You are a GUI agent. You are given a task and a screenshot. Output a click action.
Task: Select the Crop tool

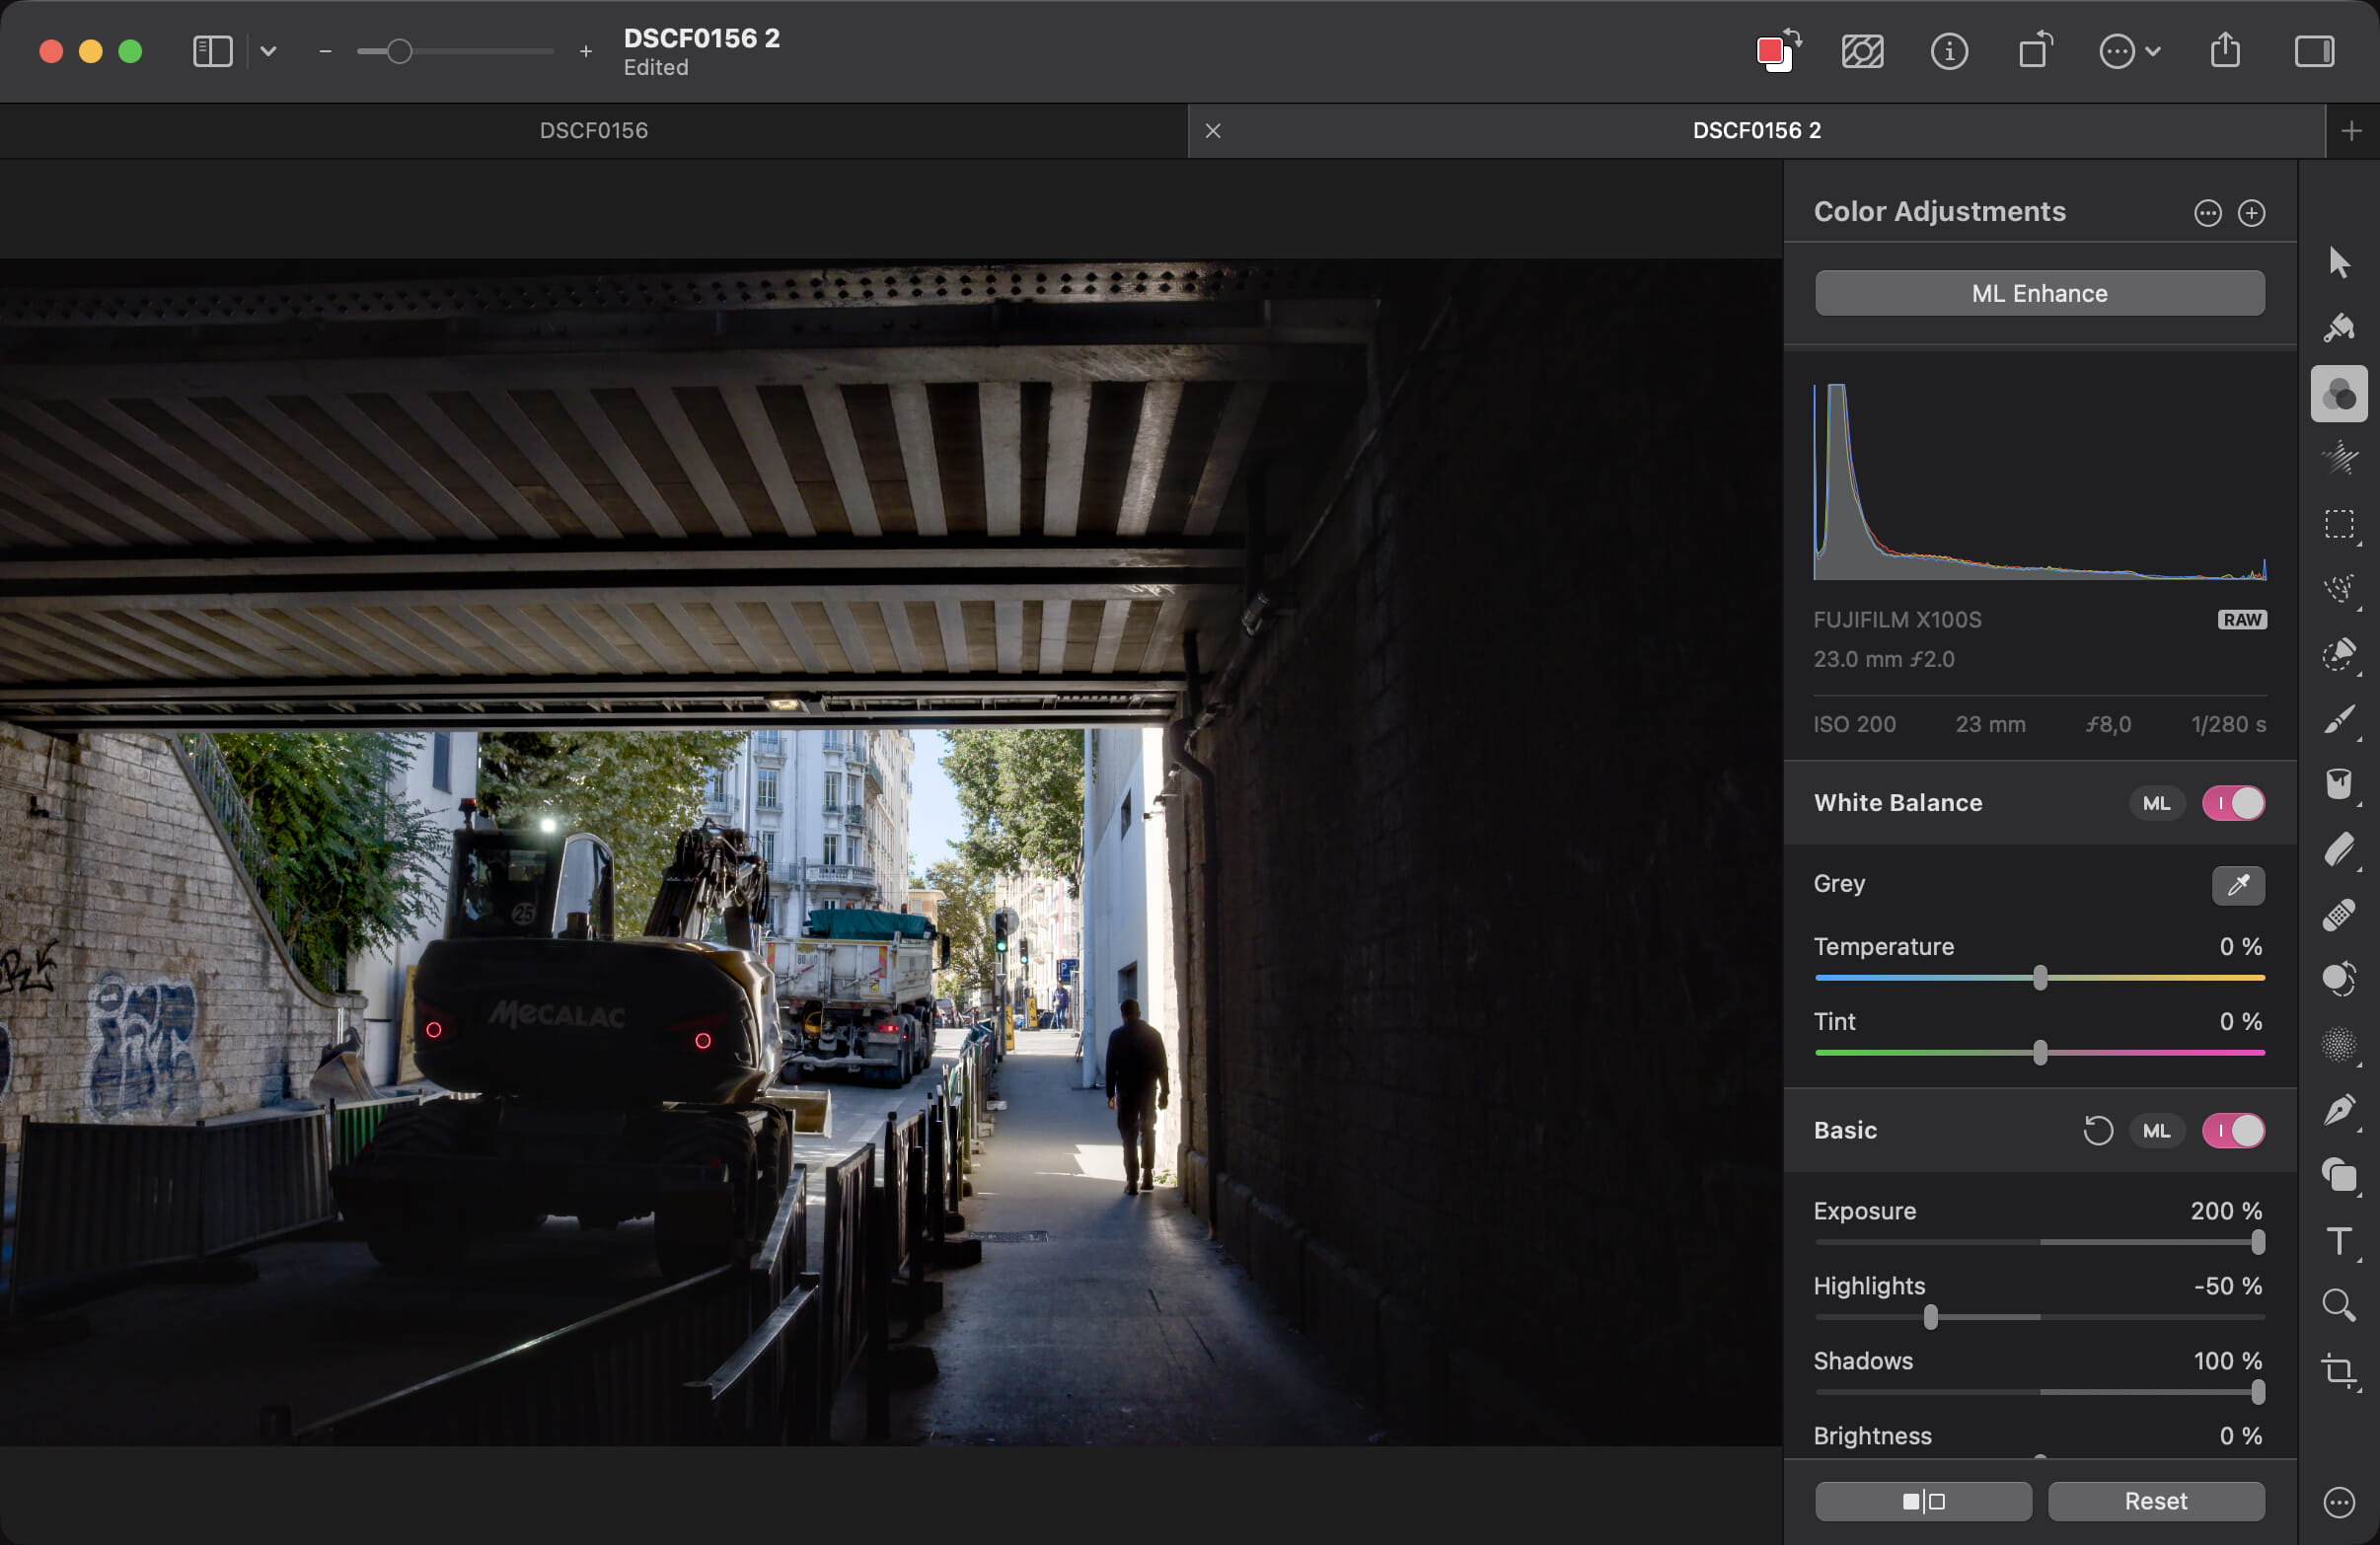pos(2338,1370)
